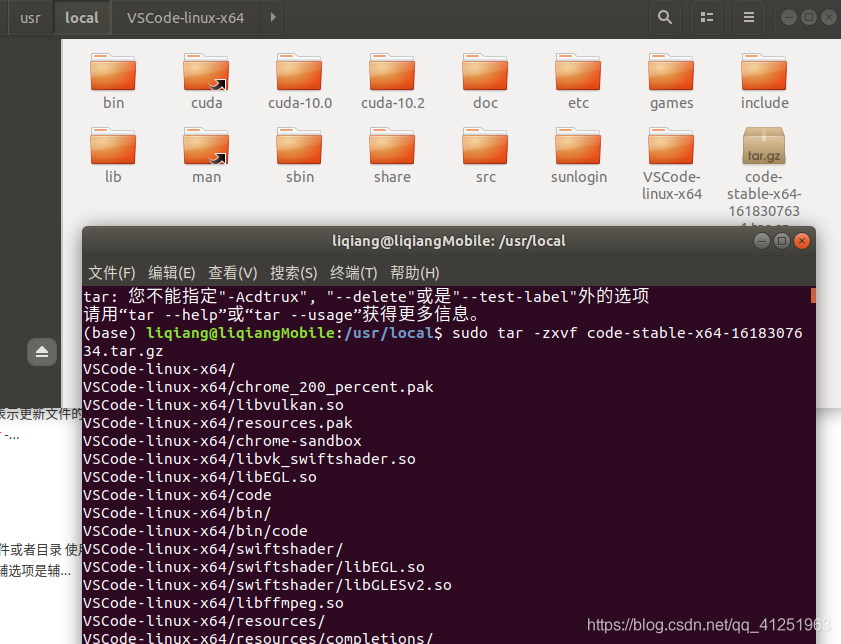Open the hamburger menu in Nautilus
This screenshot has width=841, height=644.
(x=748, y=17)
